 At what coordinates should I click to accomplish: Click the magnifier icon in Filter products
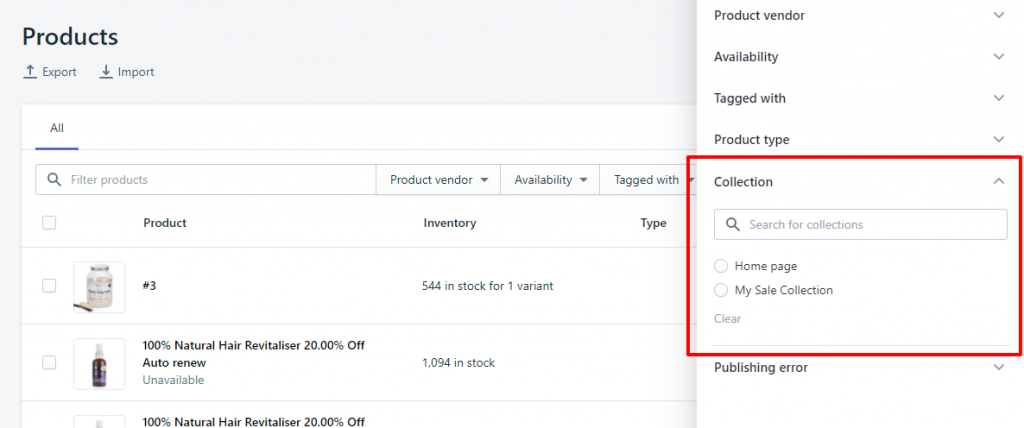tap(55, 180)
